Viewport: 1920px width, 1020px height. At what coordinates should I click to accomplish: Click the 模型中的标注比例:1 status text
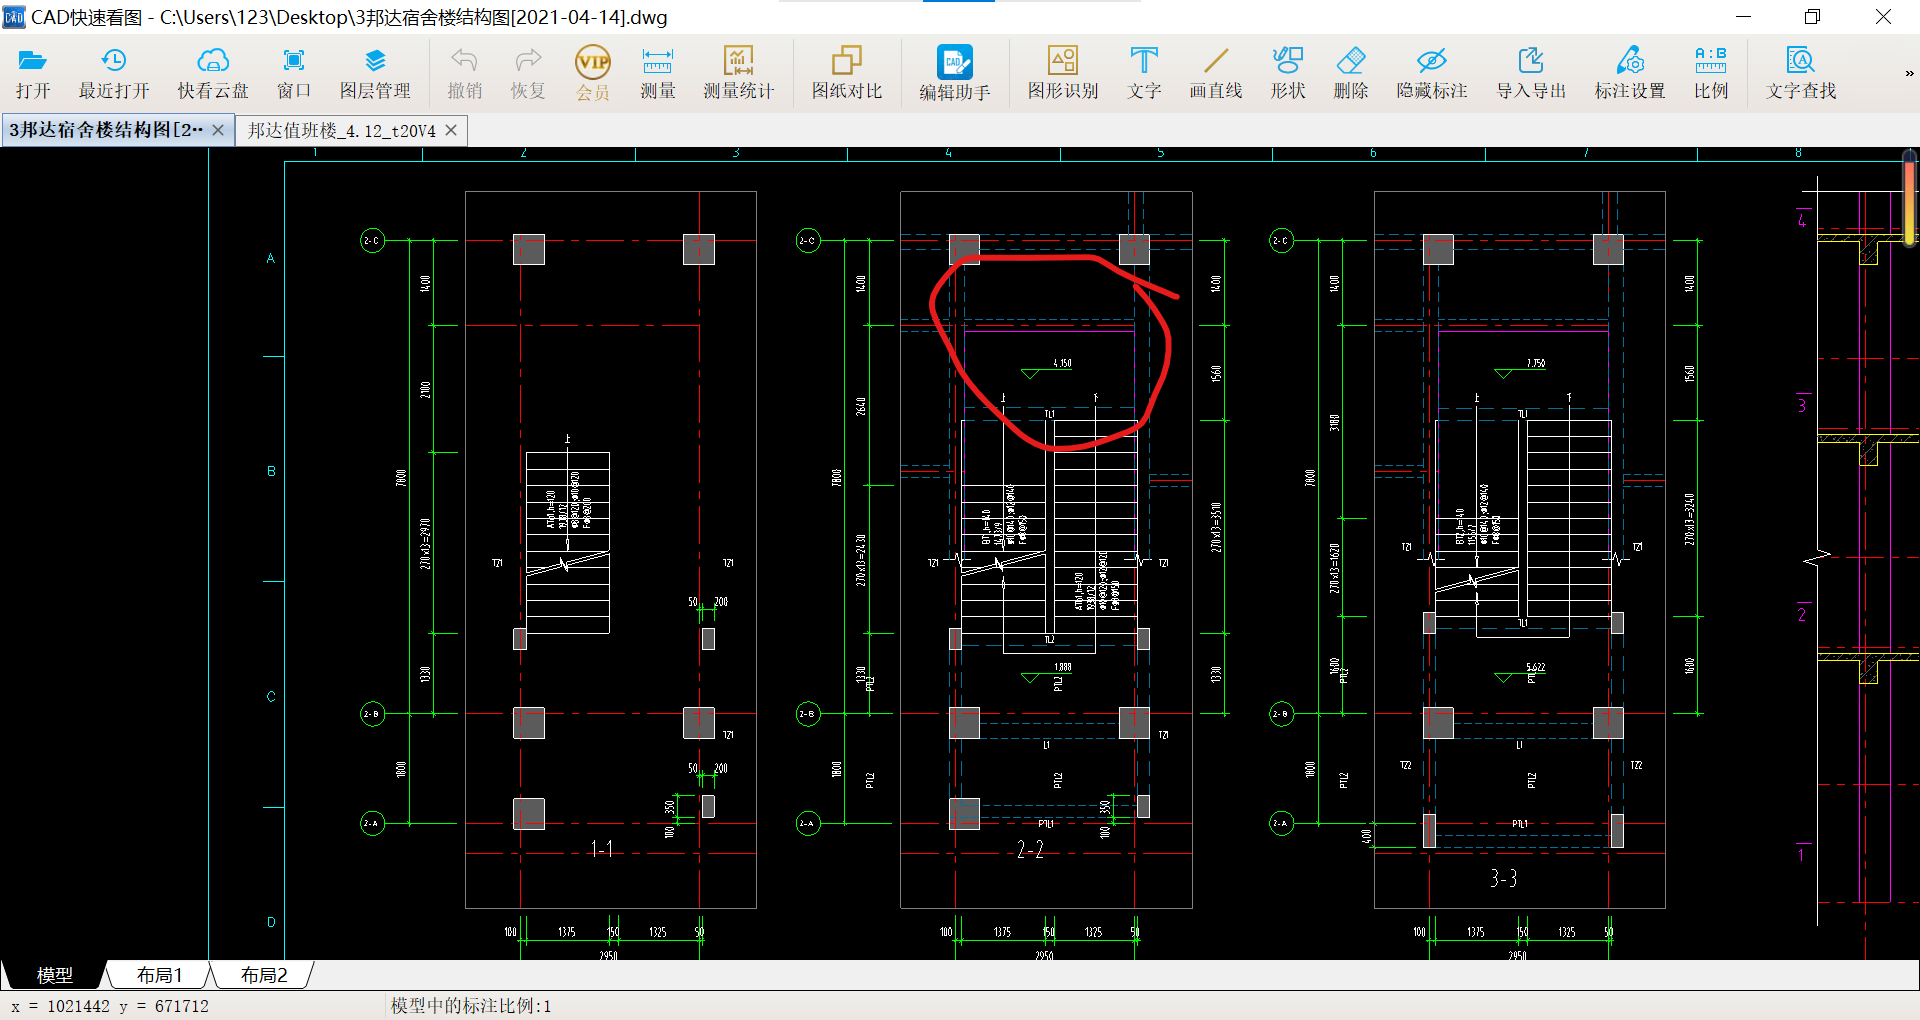[471, 1006]
